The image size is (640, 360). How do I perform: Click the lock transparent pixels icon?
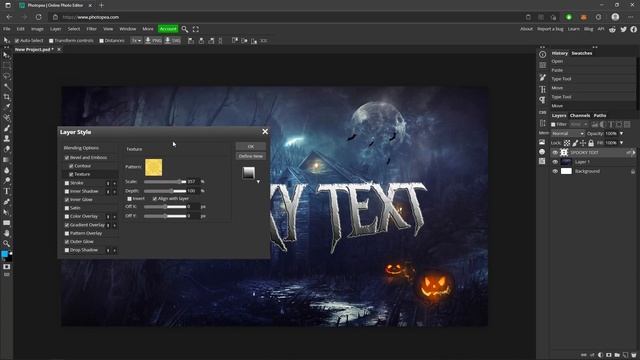click(567, 143)
